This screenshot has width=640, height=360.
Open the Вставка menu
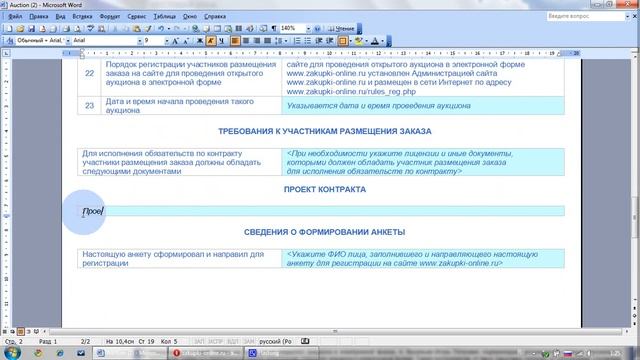82,16
